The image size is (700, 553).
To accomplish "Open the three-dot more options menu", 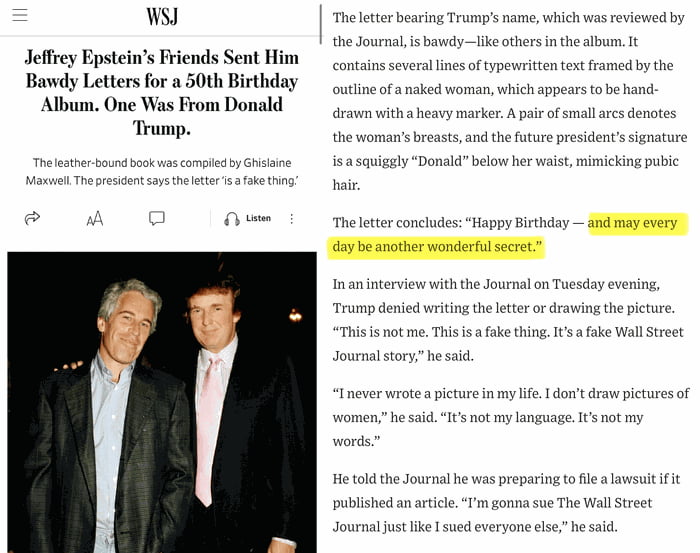I will pyautogui.click(x=292, y=219).
